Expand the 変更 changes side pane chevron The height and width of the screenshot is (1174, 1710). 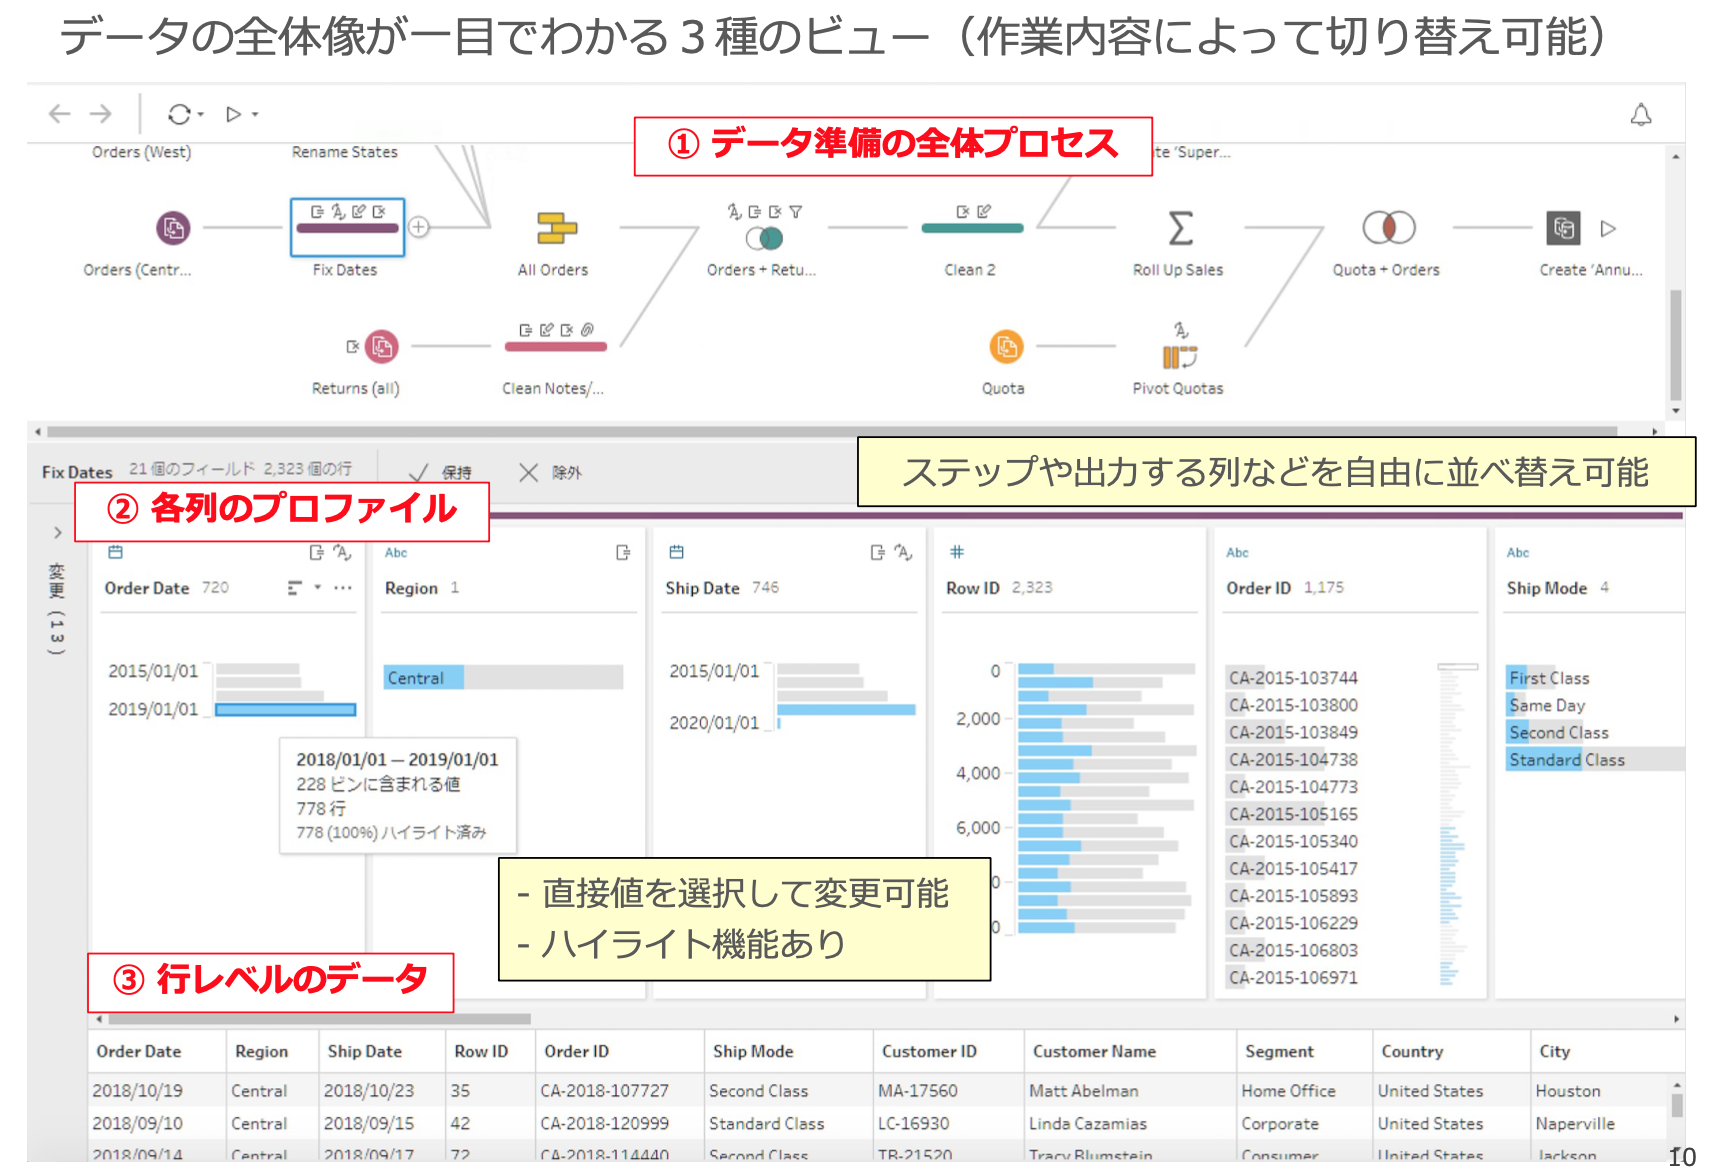(x=58, y=533)
